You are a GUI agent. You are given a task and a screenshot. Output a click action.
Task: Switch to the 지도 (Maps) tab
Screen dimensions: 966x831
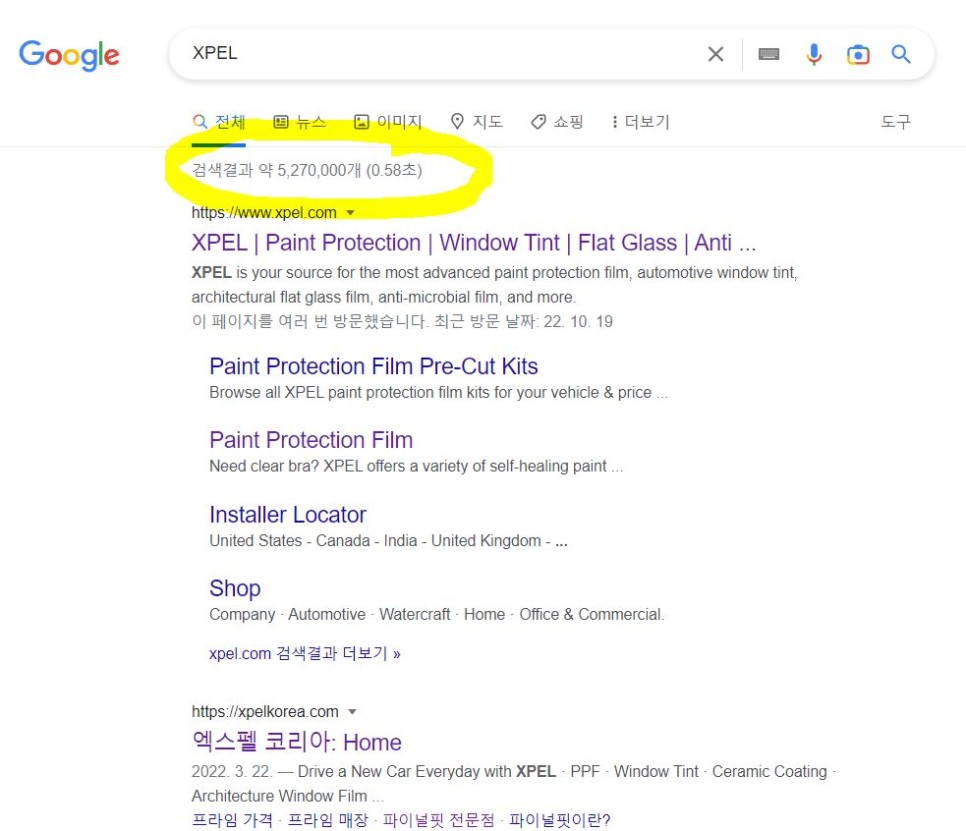(476, 122)
